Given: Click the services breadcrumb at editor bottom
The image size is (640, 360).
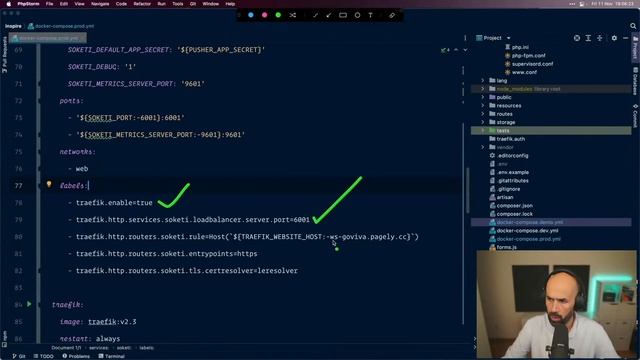Looking at the screenshot, I should (99, 348).
